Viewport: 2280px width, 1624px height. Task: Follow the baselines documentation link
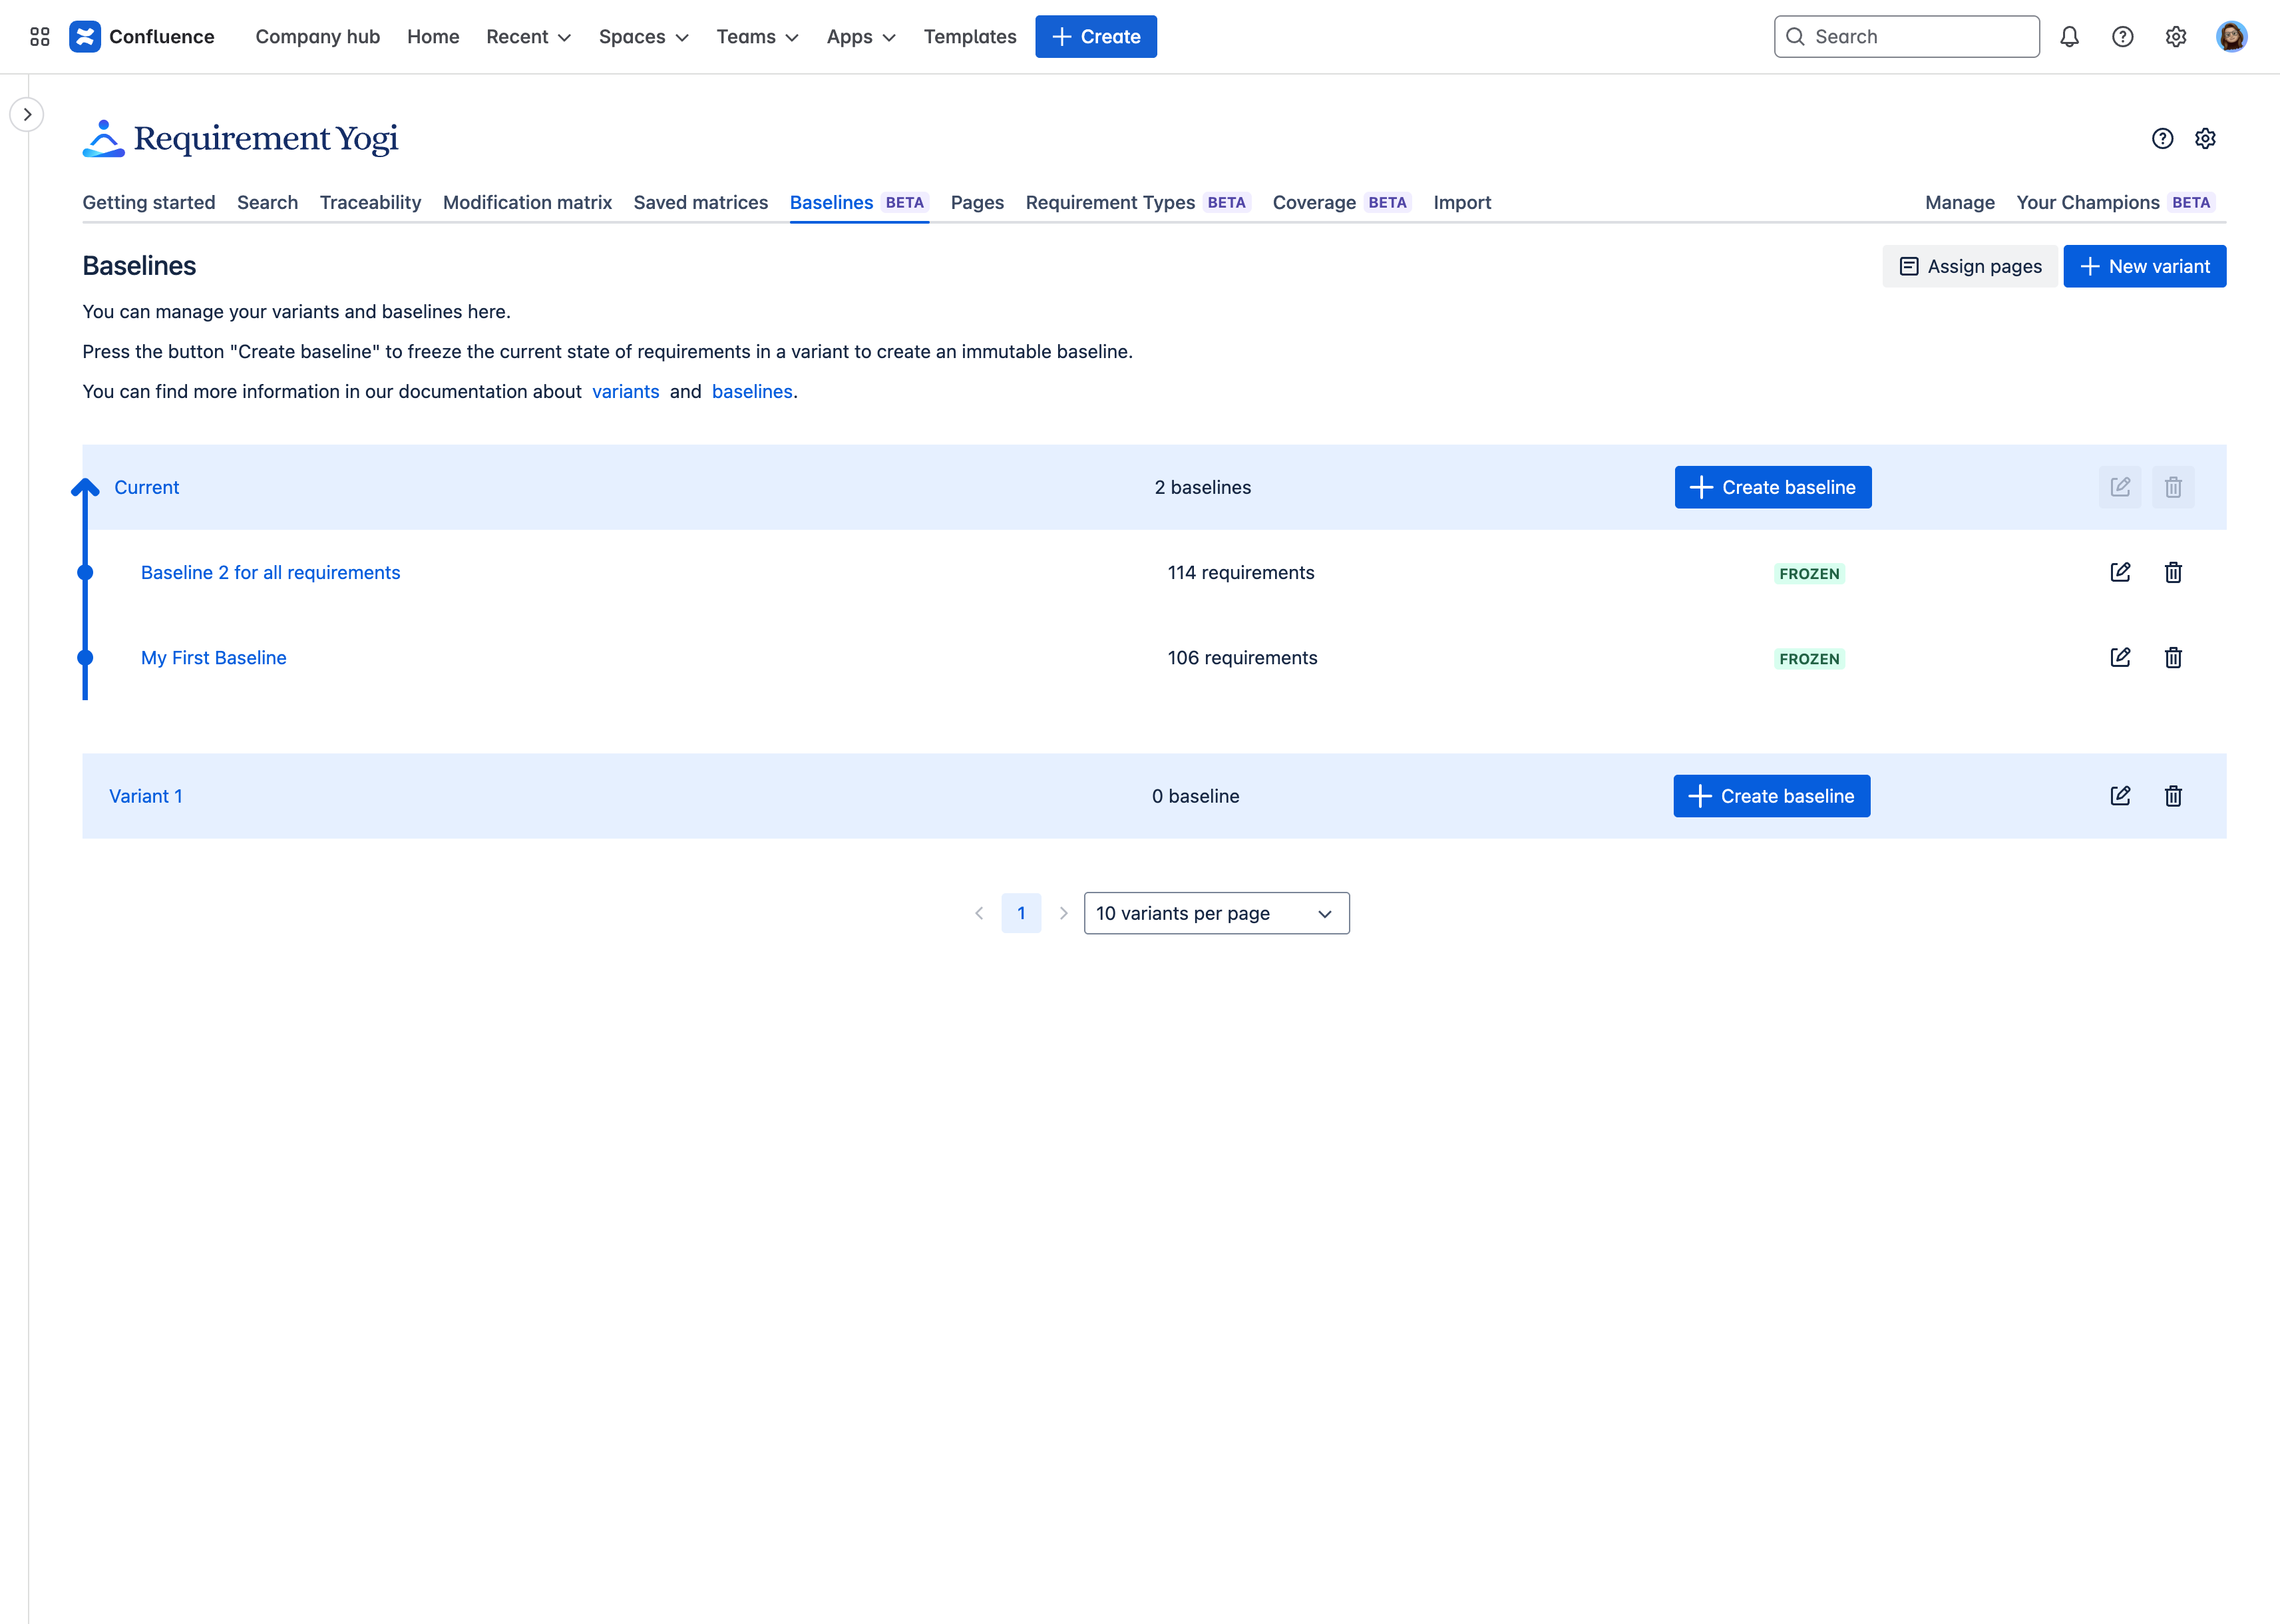pyautogui.click(x=751, y=392)
